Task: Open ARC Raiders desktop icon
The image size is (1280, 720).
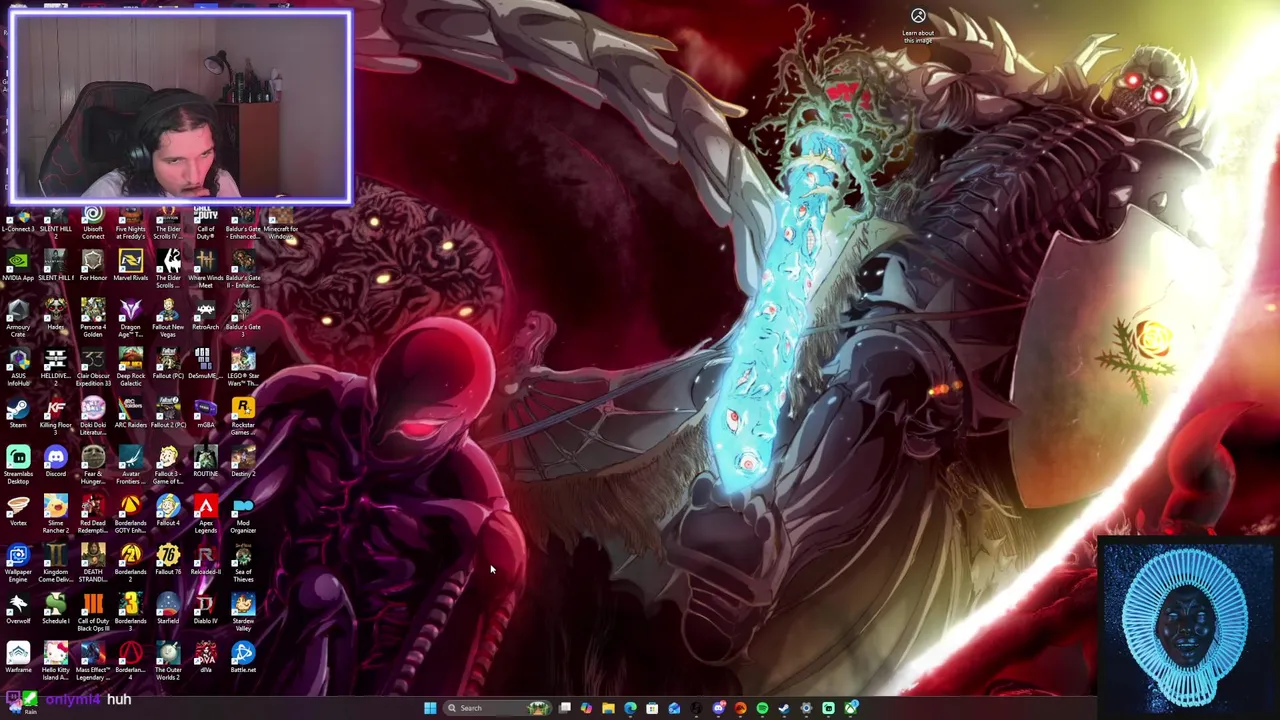Action: coord(130,413)
